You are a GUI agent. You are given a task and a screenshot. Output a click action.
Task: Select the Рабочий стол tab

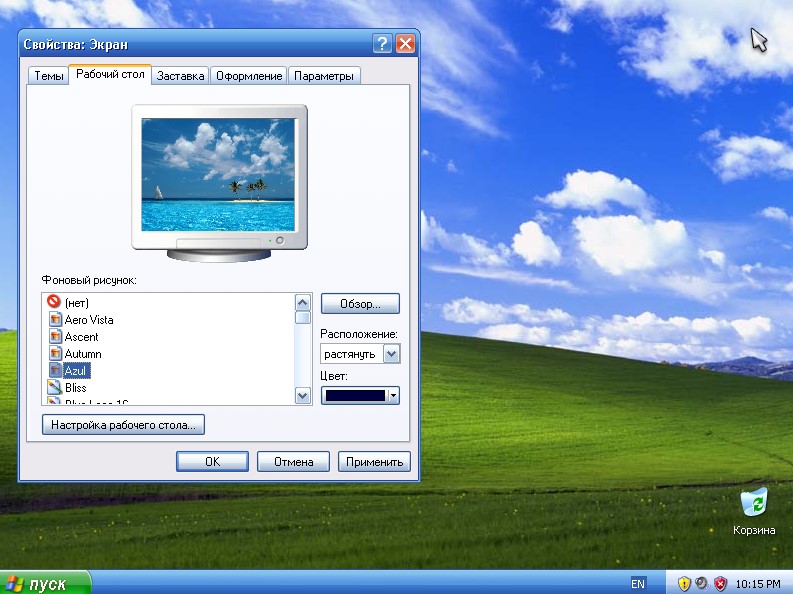pyautogui.click(x=110, y=74)
